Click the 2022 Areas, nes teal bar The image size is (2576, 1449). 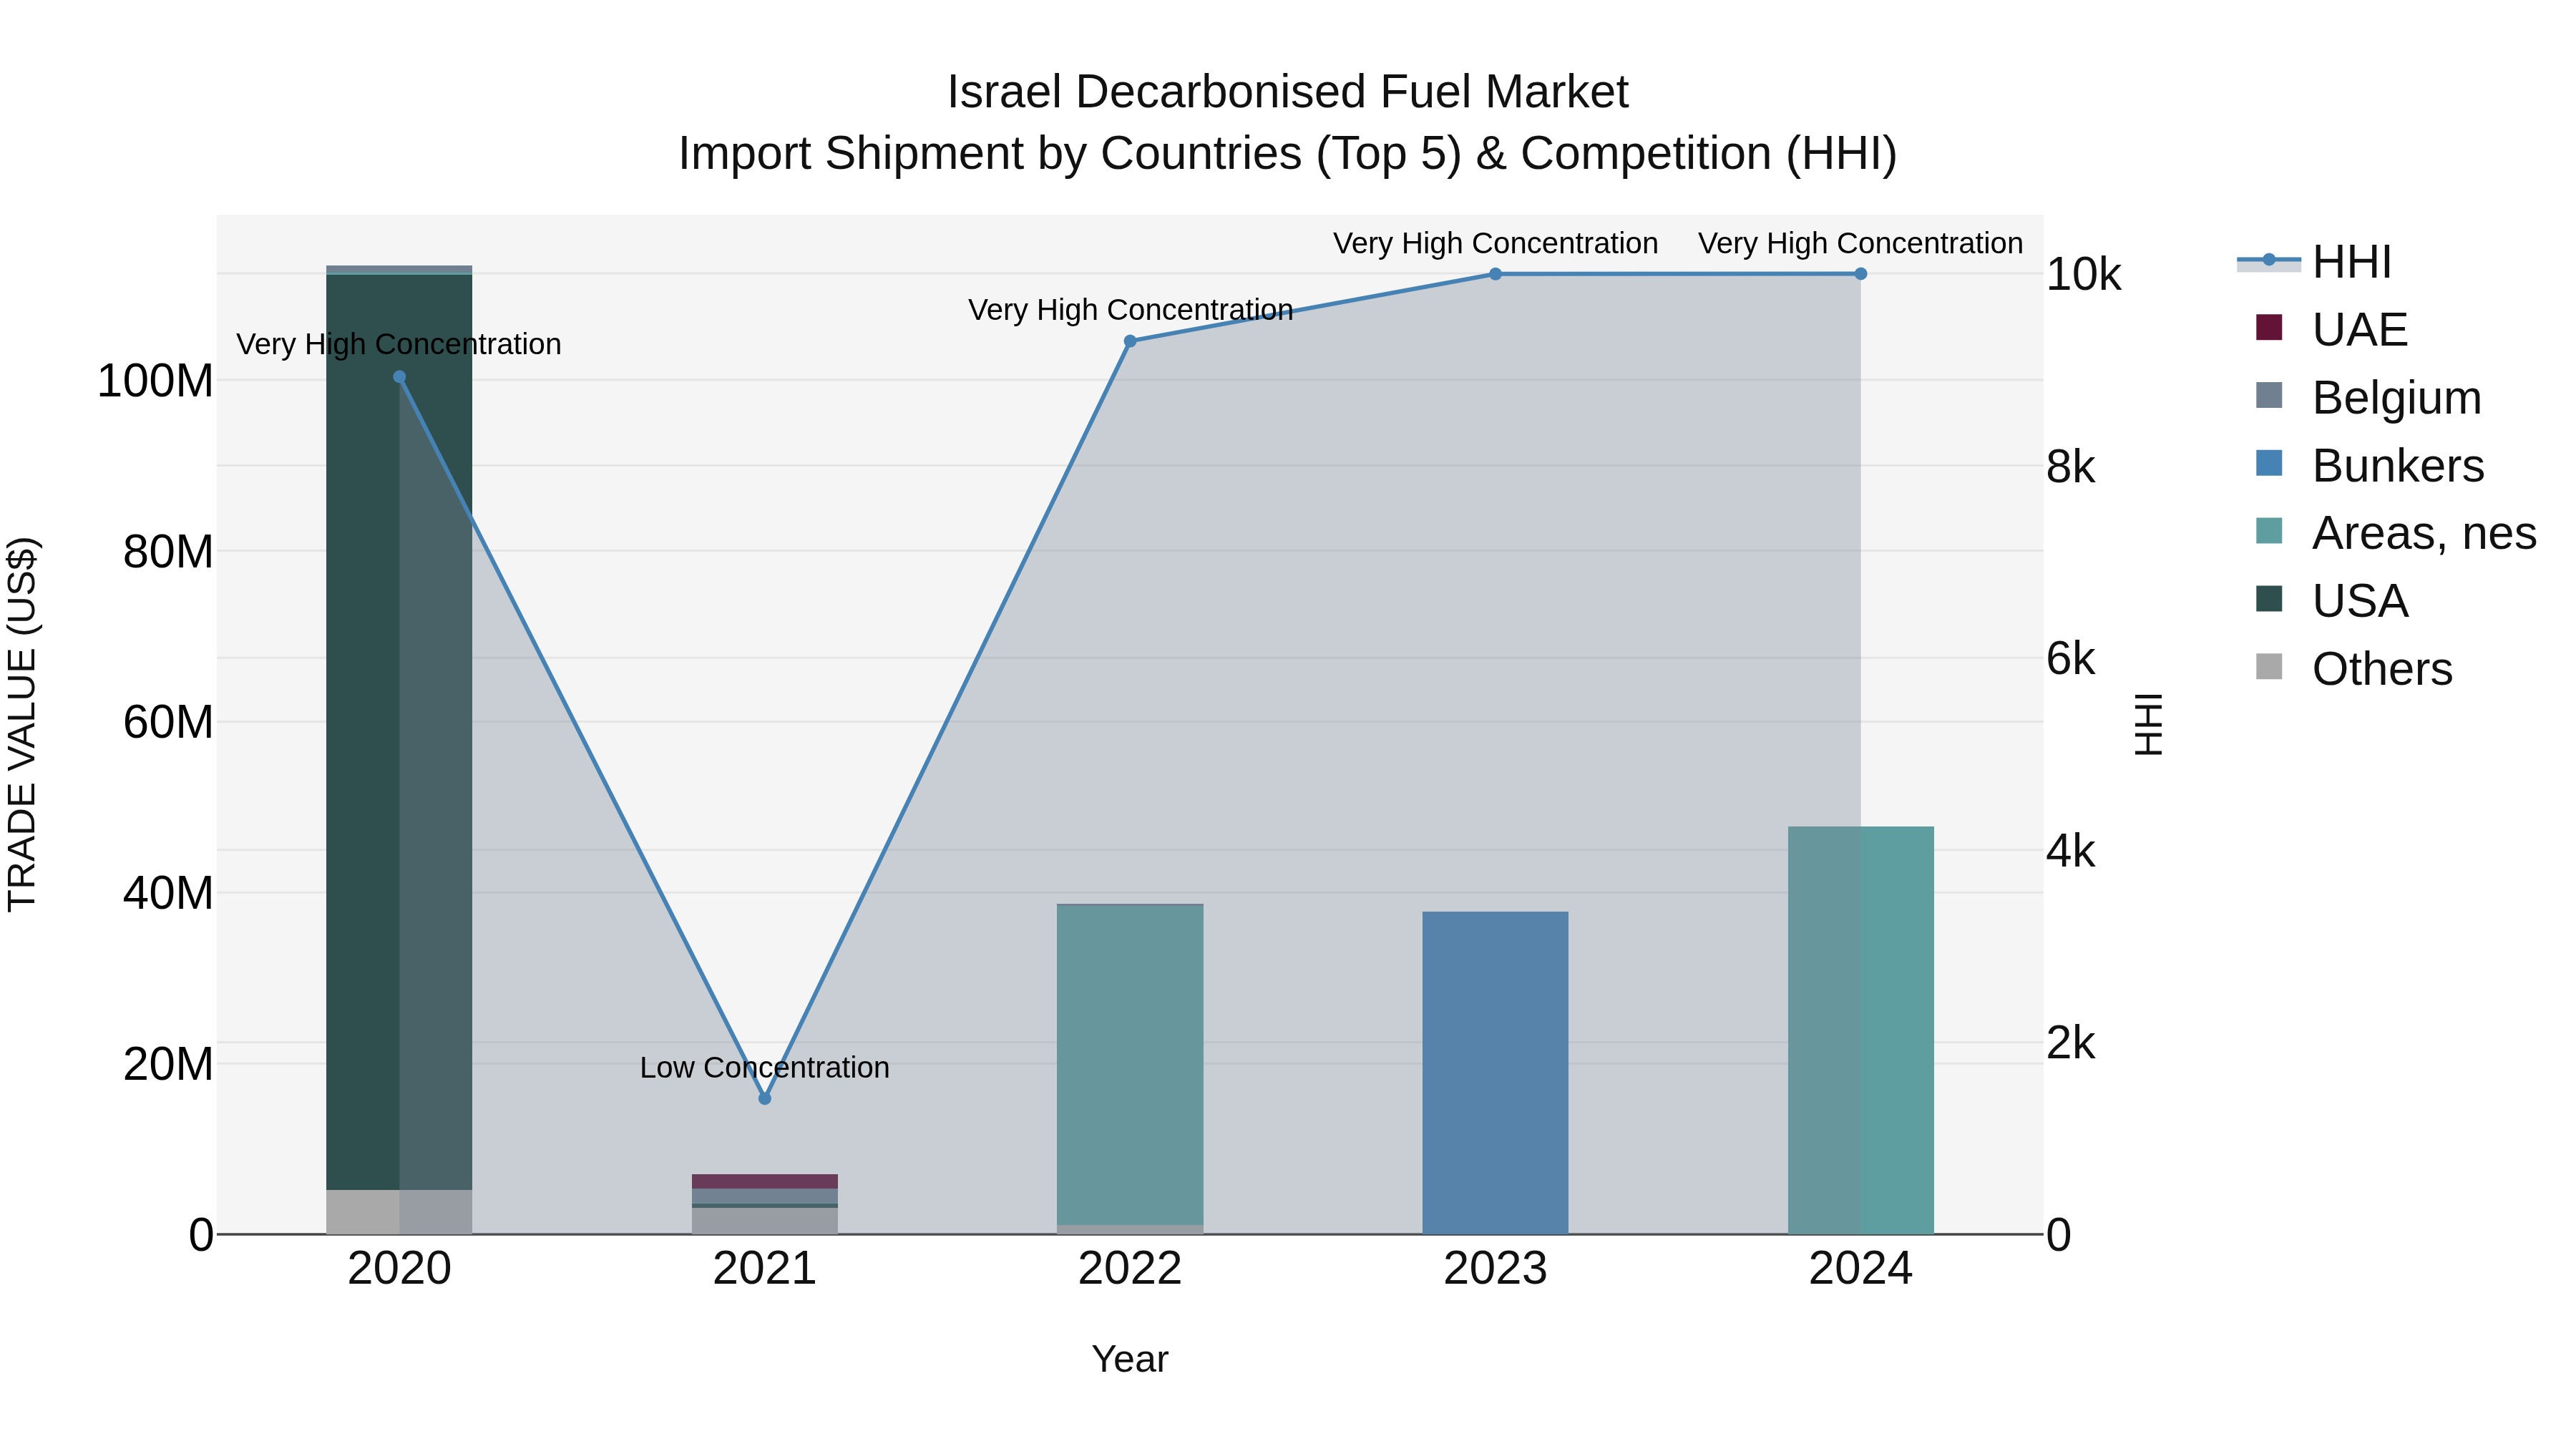1130,1065
